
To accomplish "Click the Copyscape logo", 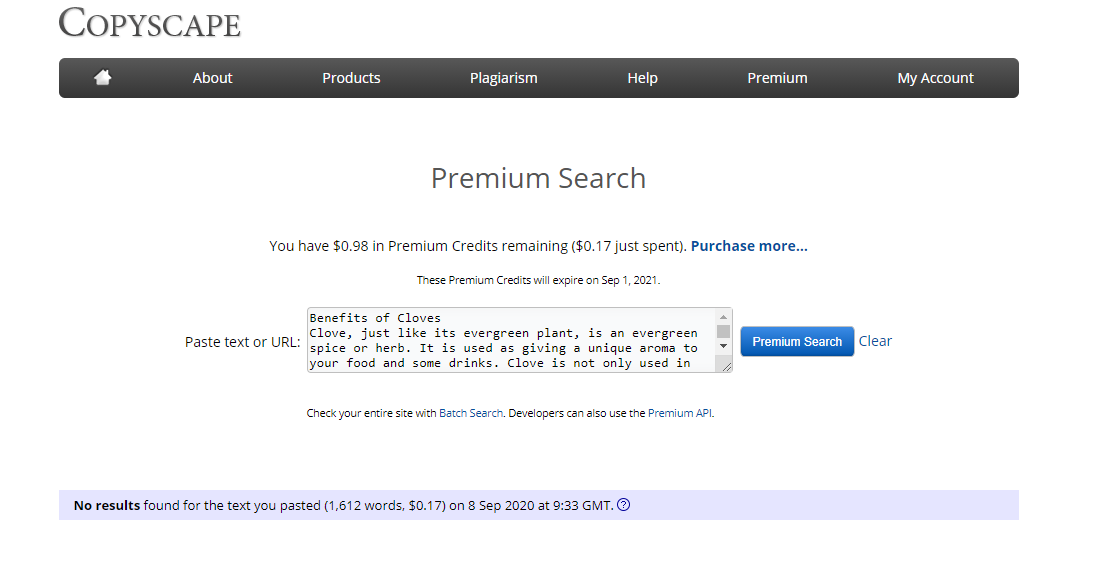I will pyautogui.click(x=150, y=22).
